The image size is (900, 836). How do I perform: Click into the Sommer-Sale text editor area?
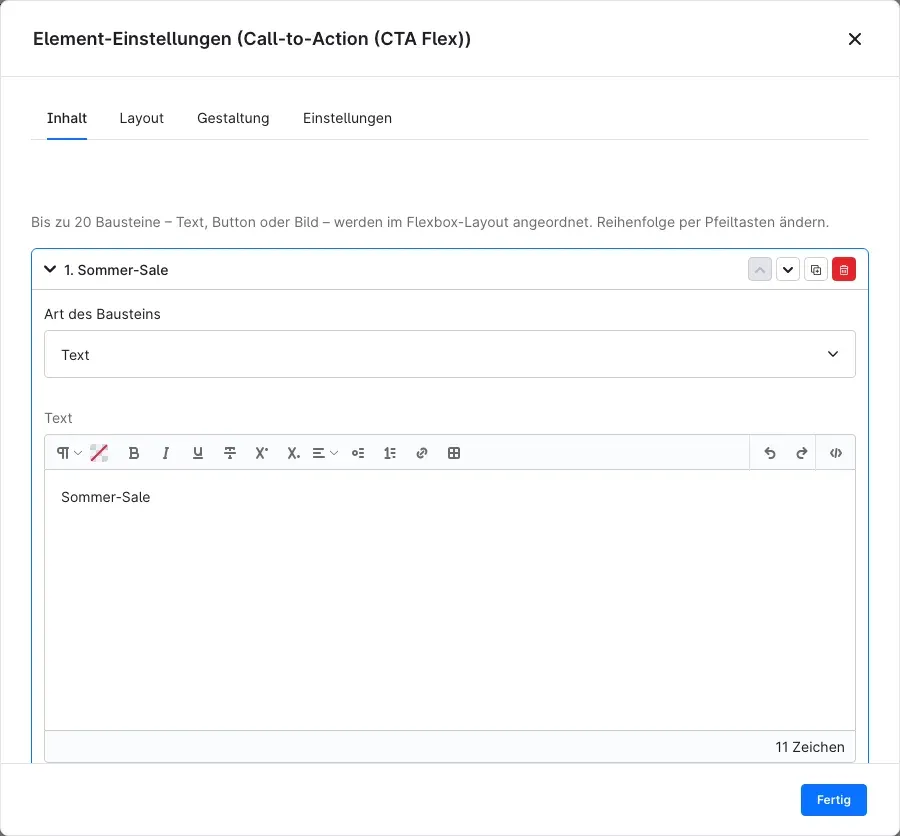pos(449,600)
